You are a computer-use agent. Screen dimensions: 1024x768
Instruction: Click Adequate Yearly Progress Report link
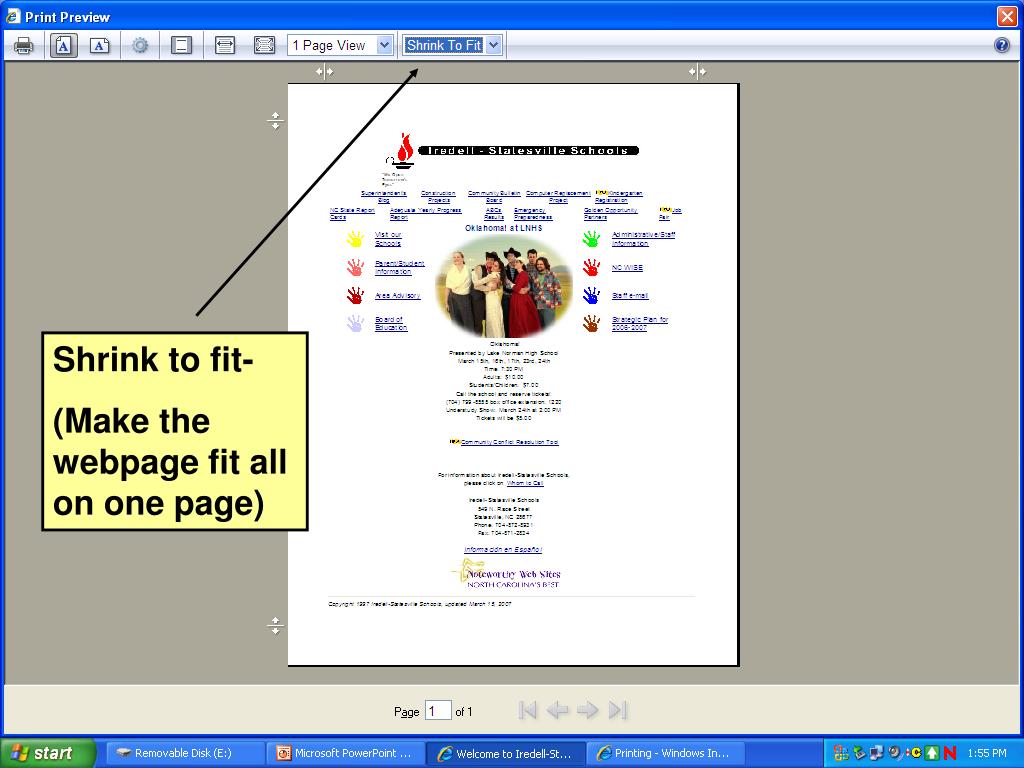click(x=425, y=214)
